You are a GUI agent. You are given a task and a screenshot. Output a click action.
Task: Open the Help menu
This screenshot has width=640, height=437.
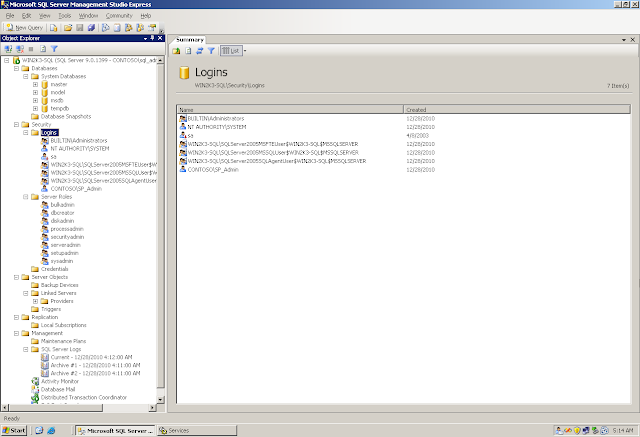(x=146, y=16)
